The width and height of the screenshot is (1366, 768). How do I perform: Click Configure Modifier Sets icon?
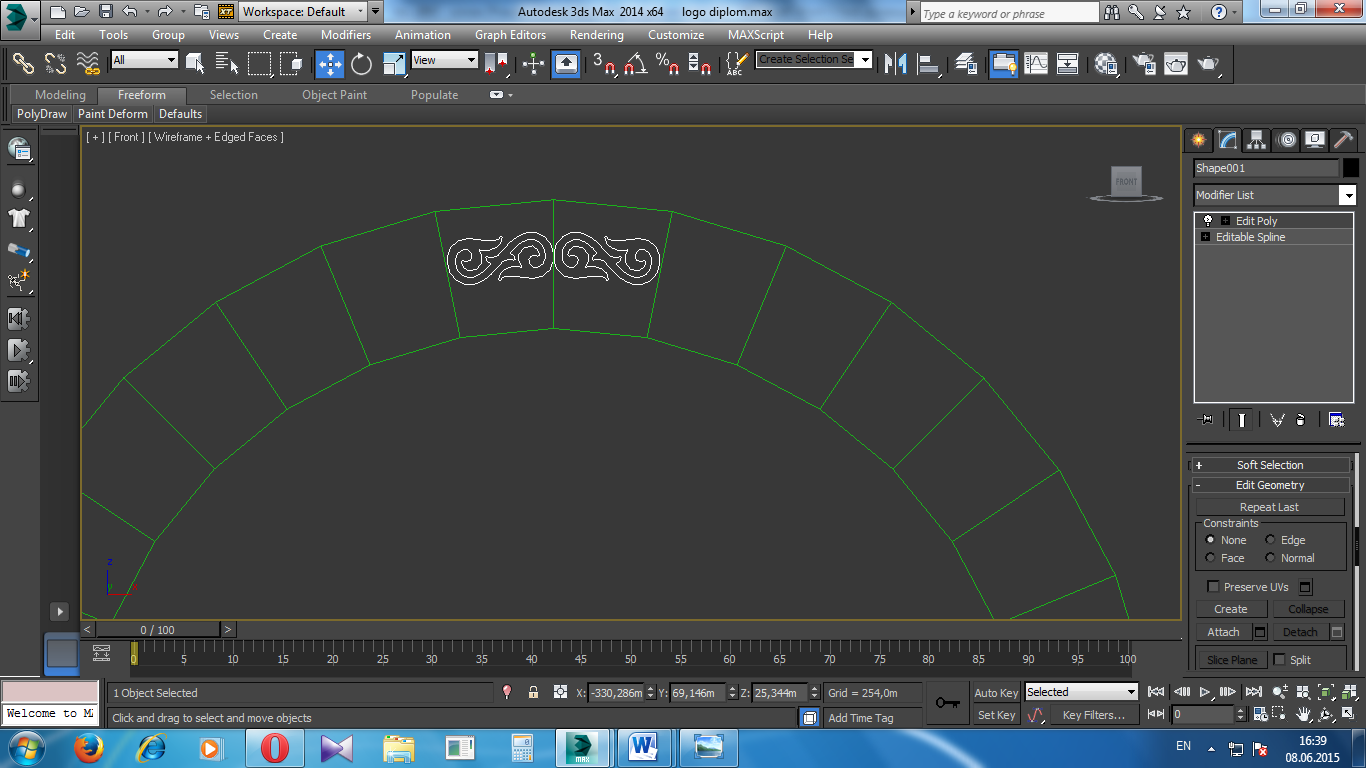tap(1336, 420)
